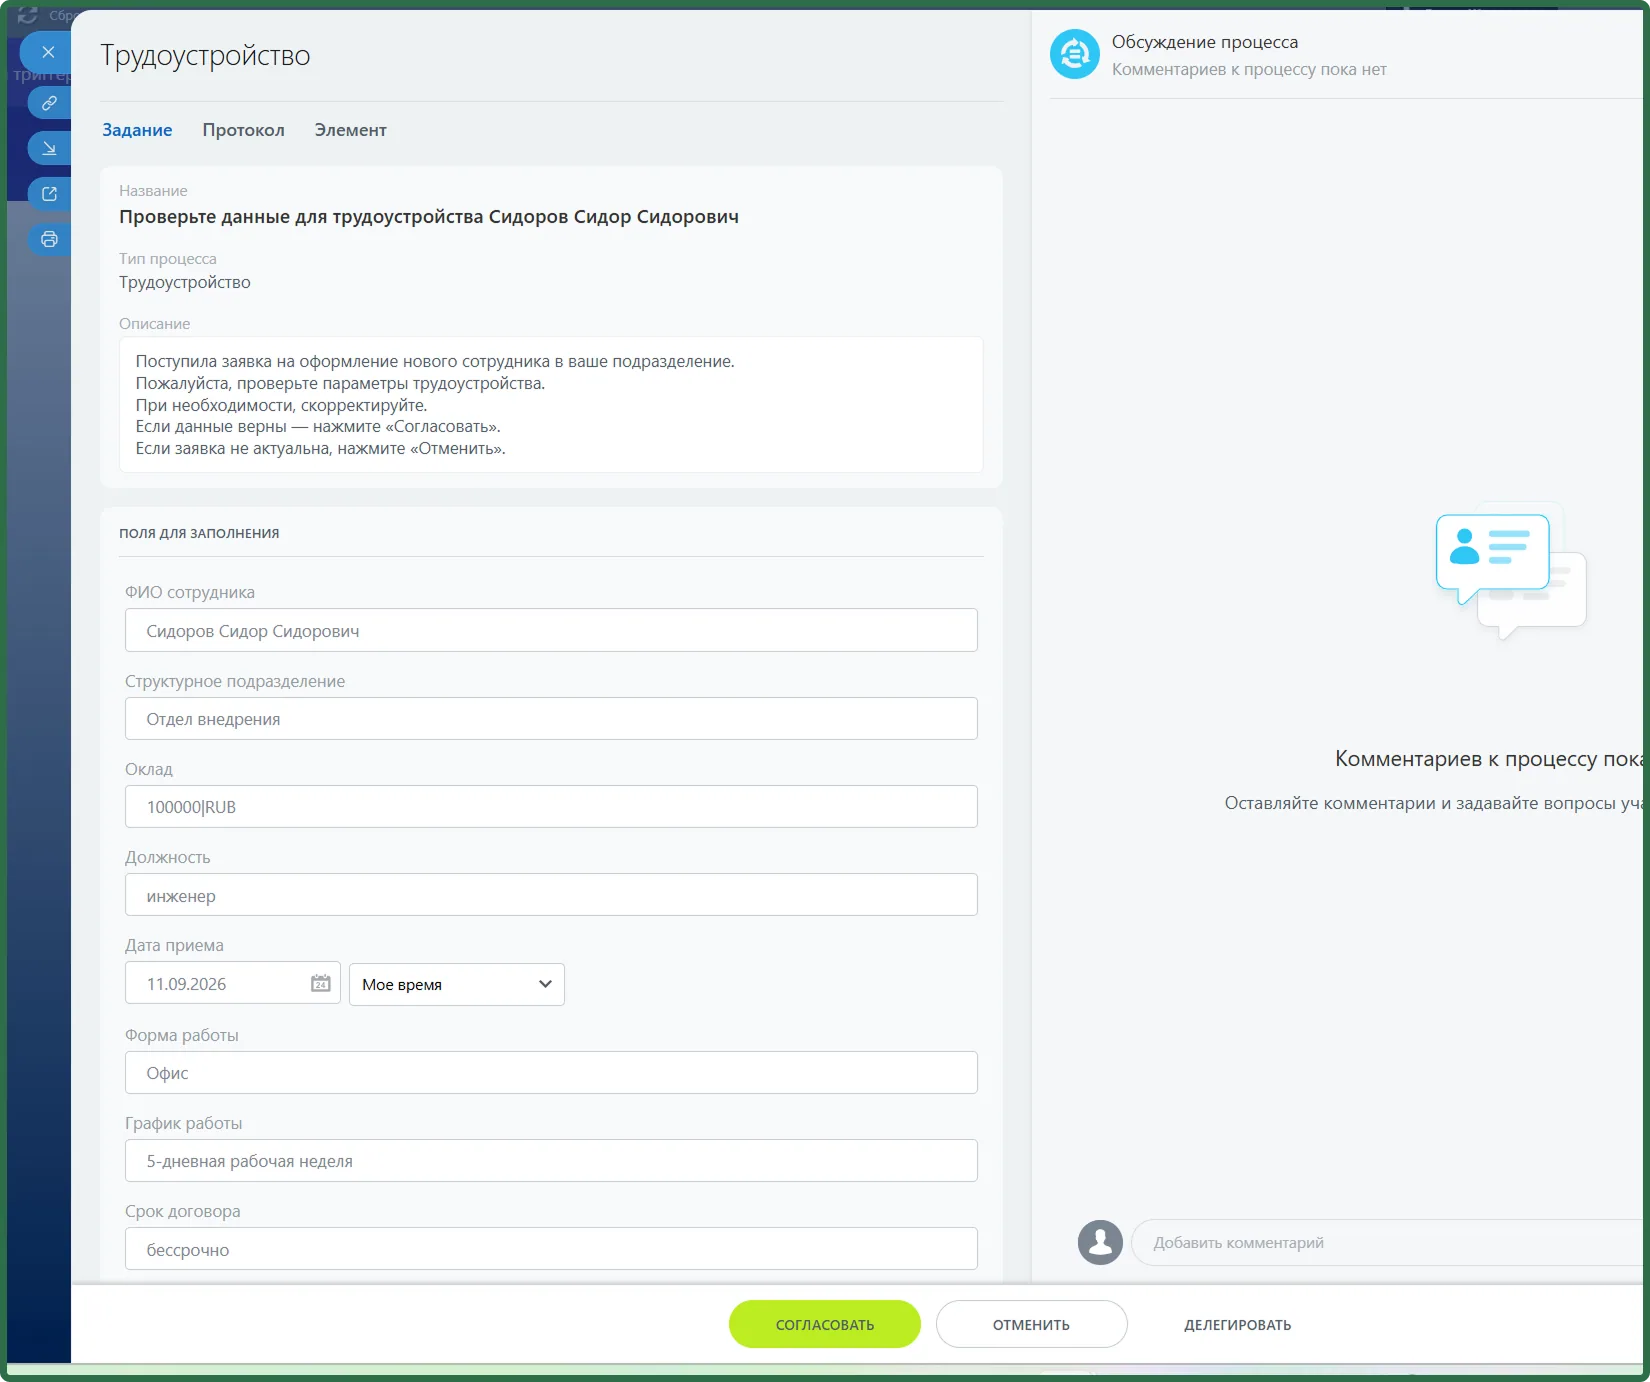Edit the График работы field
The width and height of the screenshot is (1650, 1382).
point(551,1161)
